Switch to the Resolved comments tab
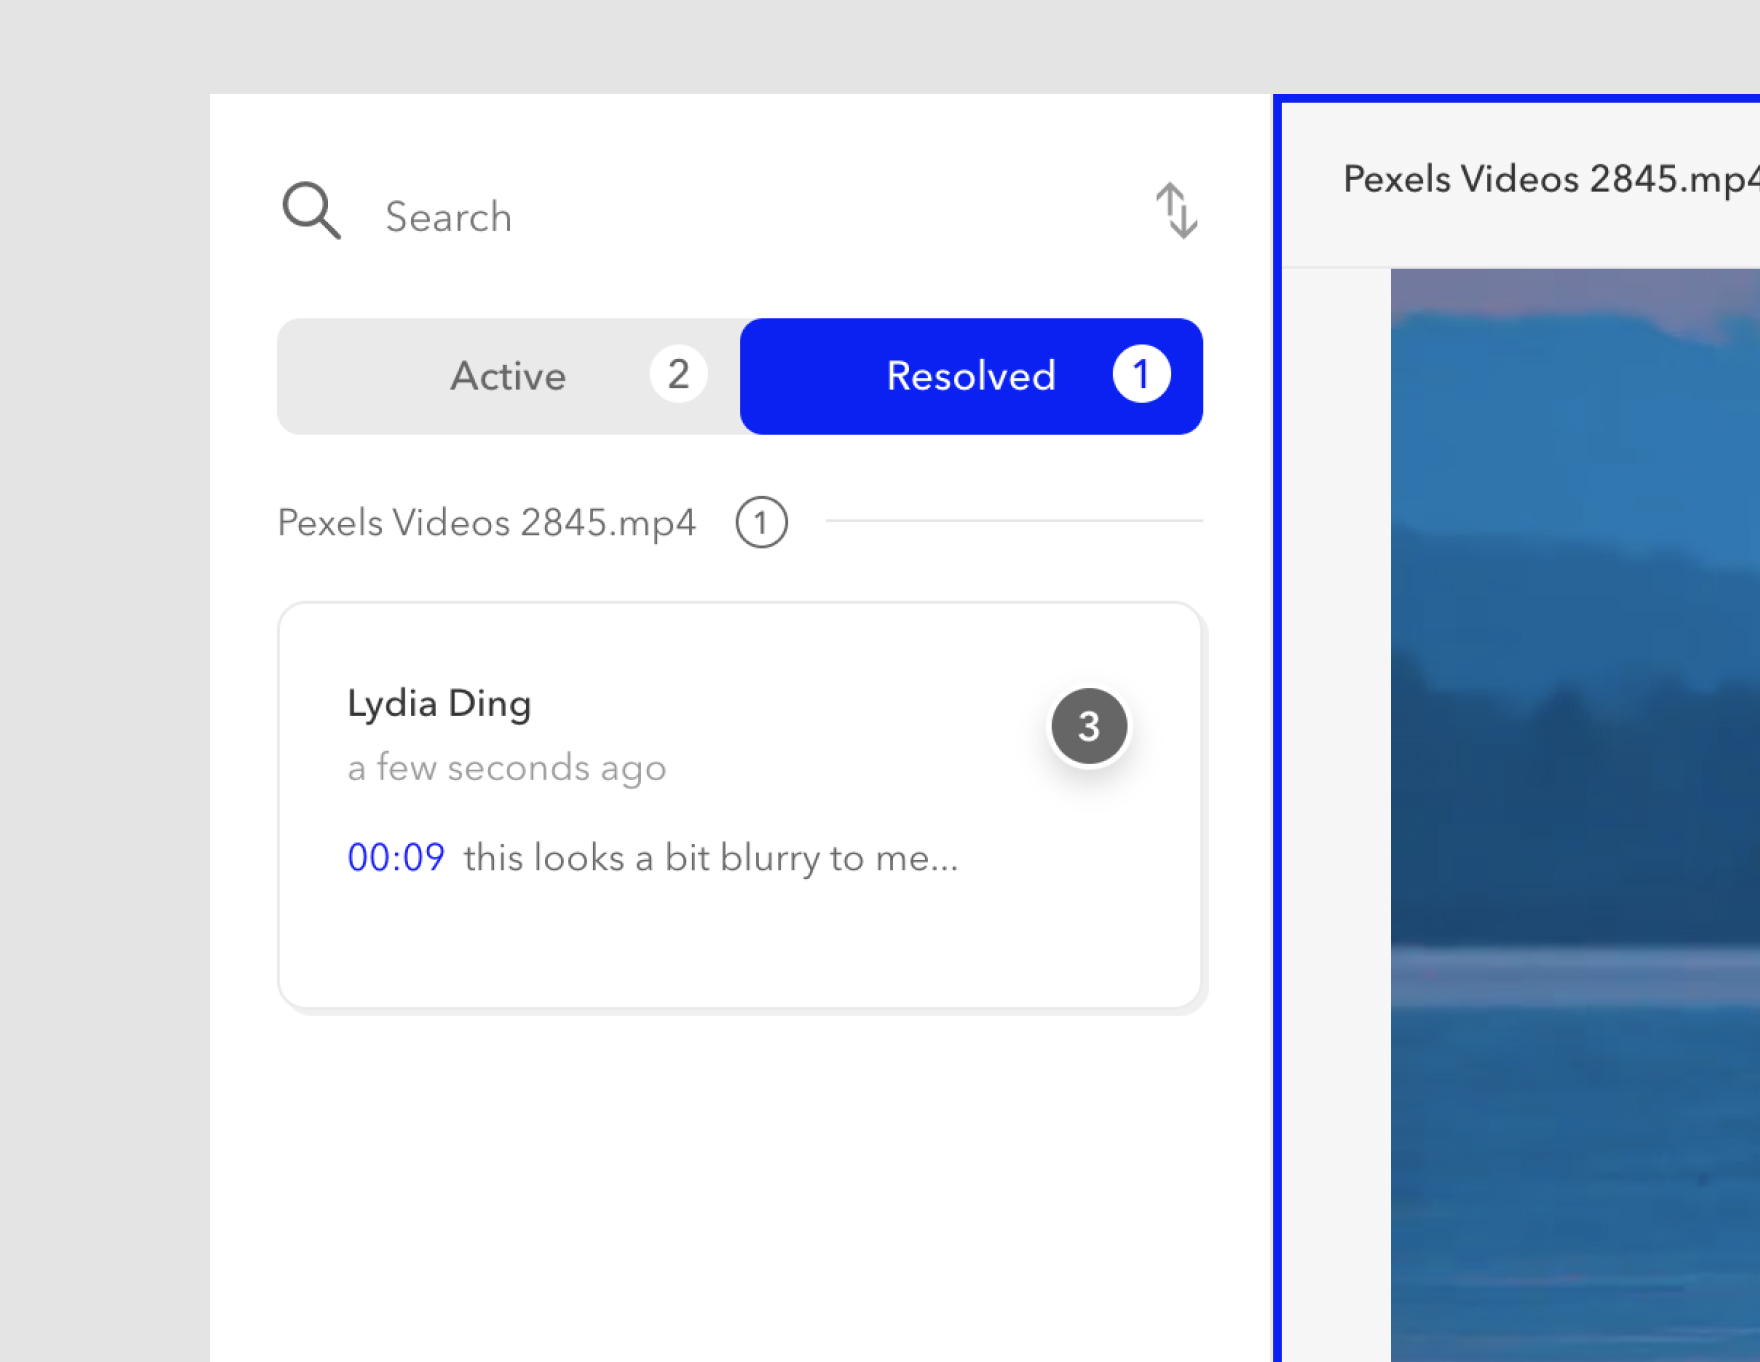This screenshot has width=1760, height=1362. [969, 376]
